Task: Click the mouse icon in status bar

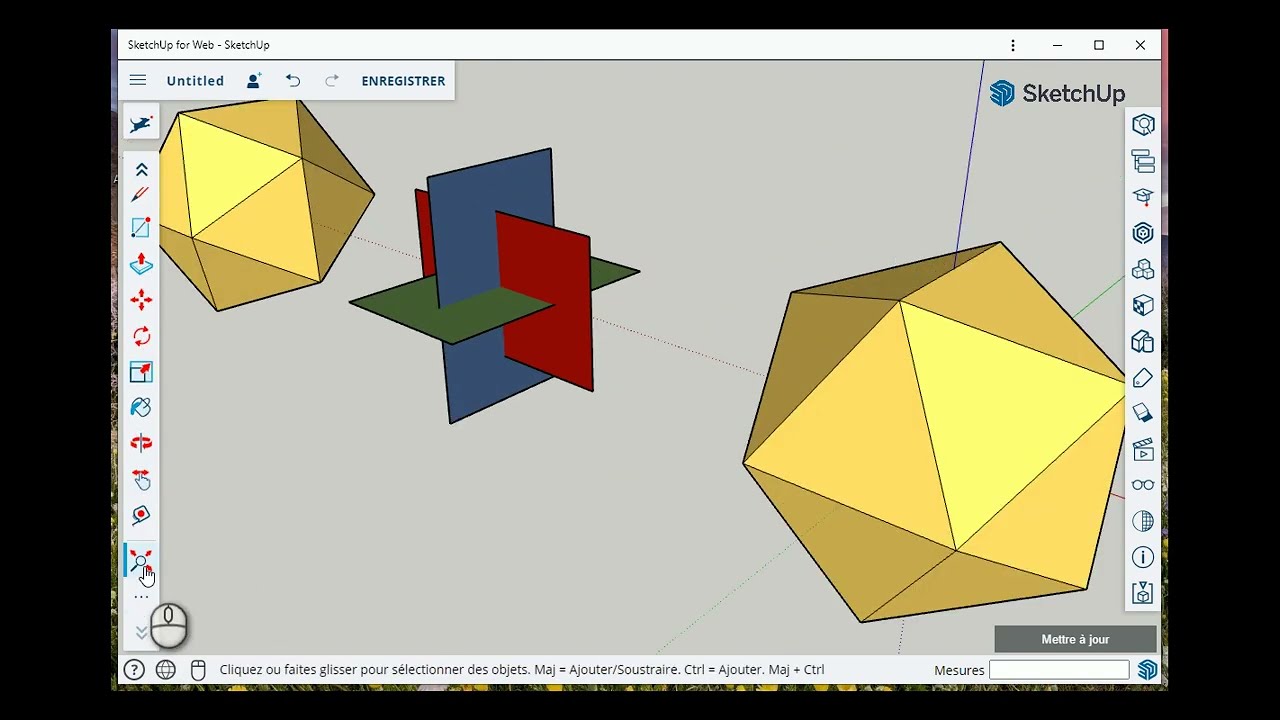Action: point(198,670)
